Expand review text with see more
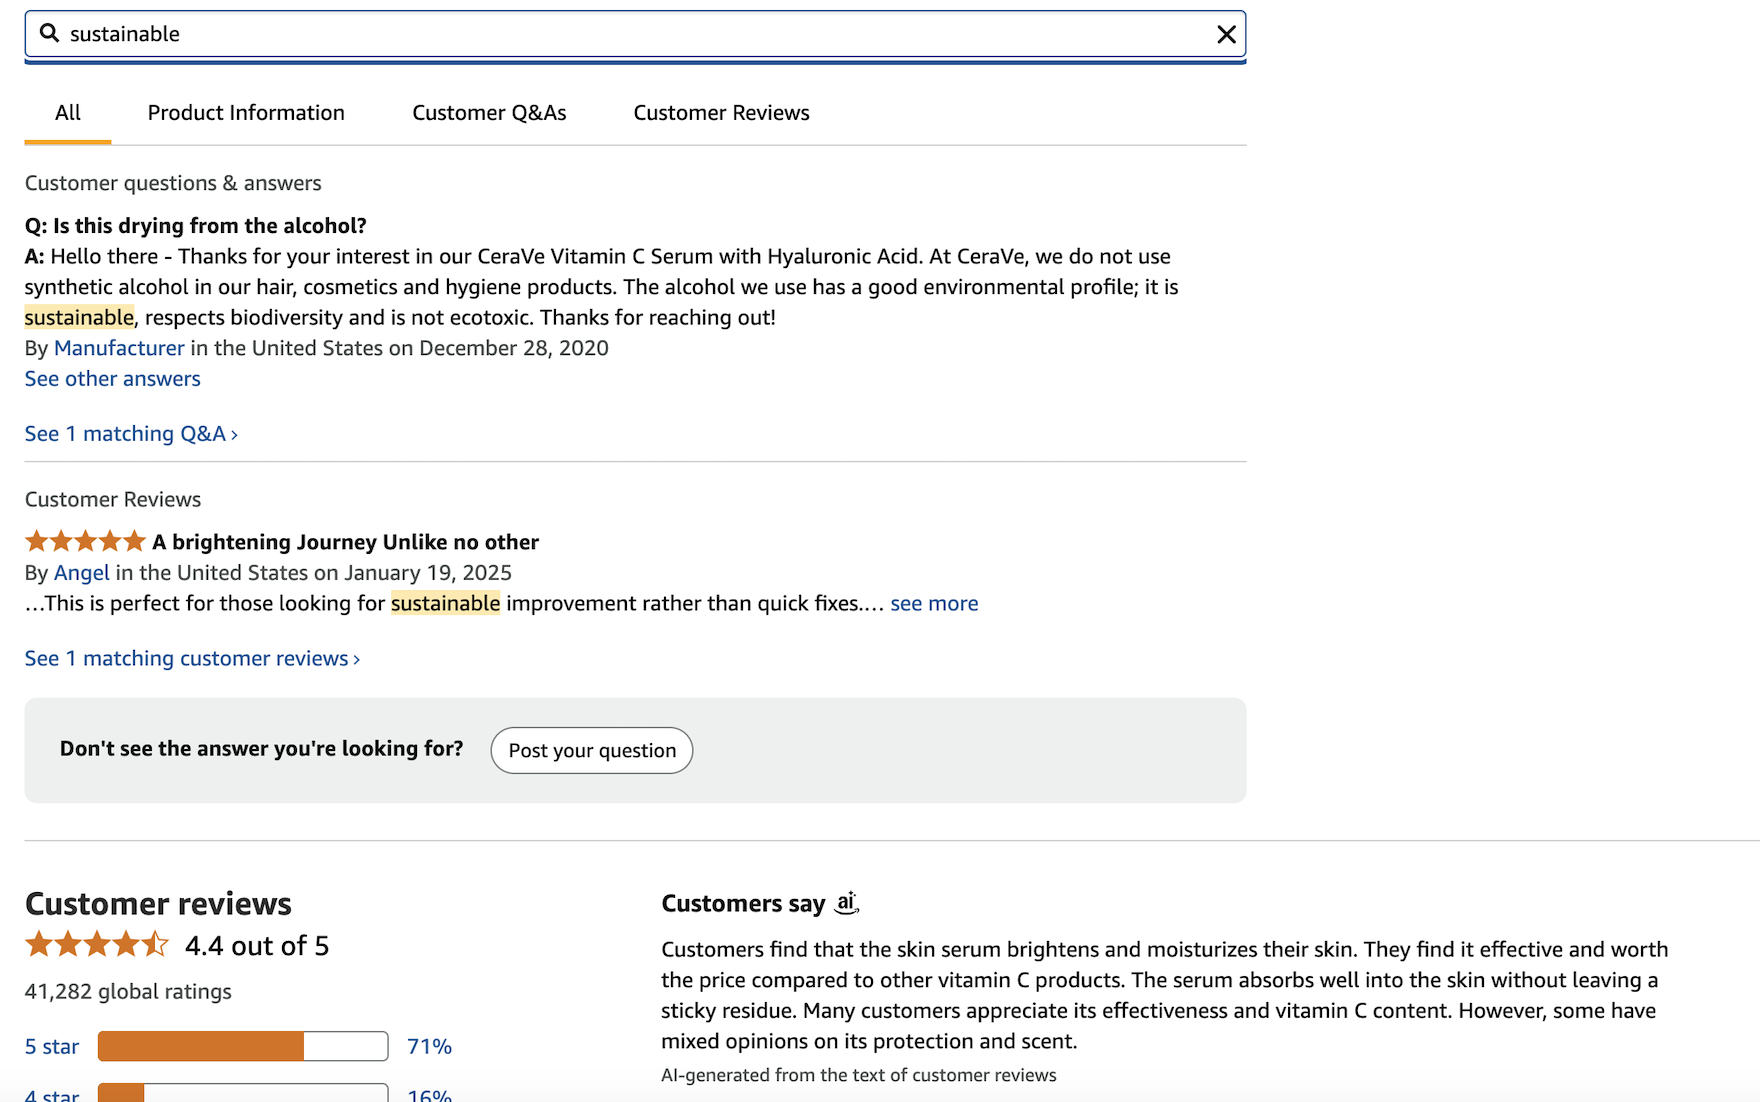The image size is (1760, 1102). pyautogui.click(x=934, y=604)
